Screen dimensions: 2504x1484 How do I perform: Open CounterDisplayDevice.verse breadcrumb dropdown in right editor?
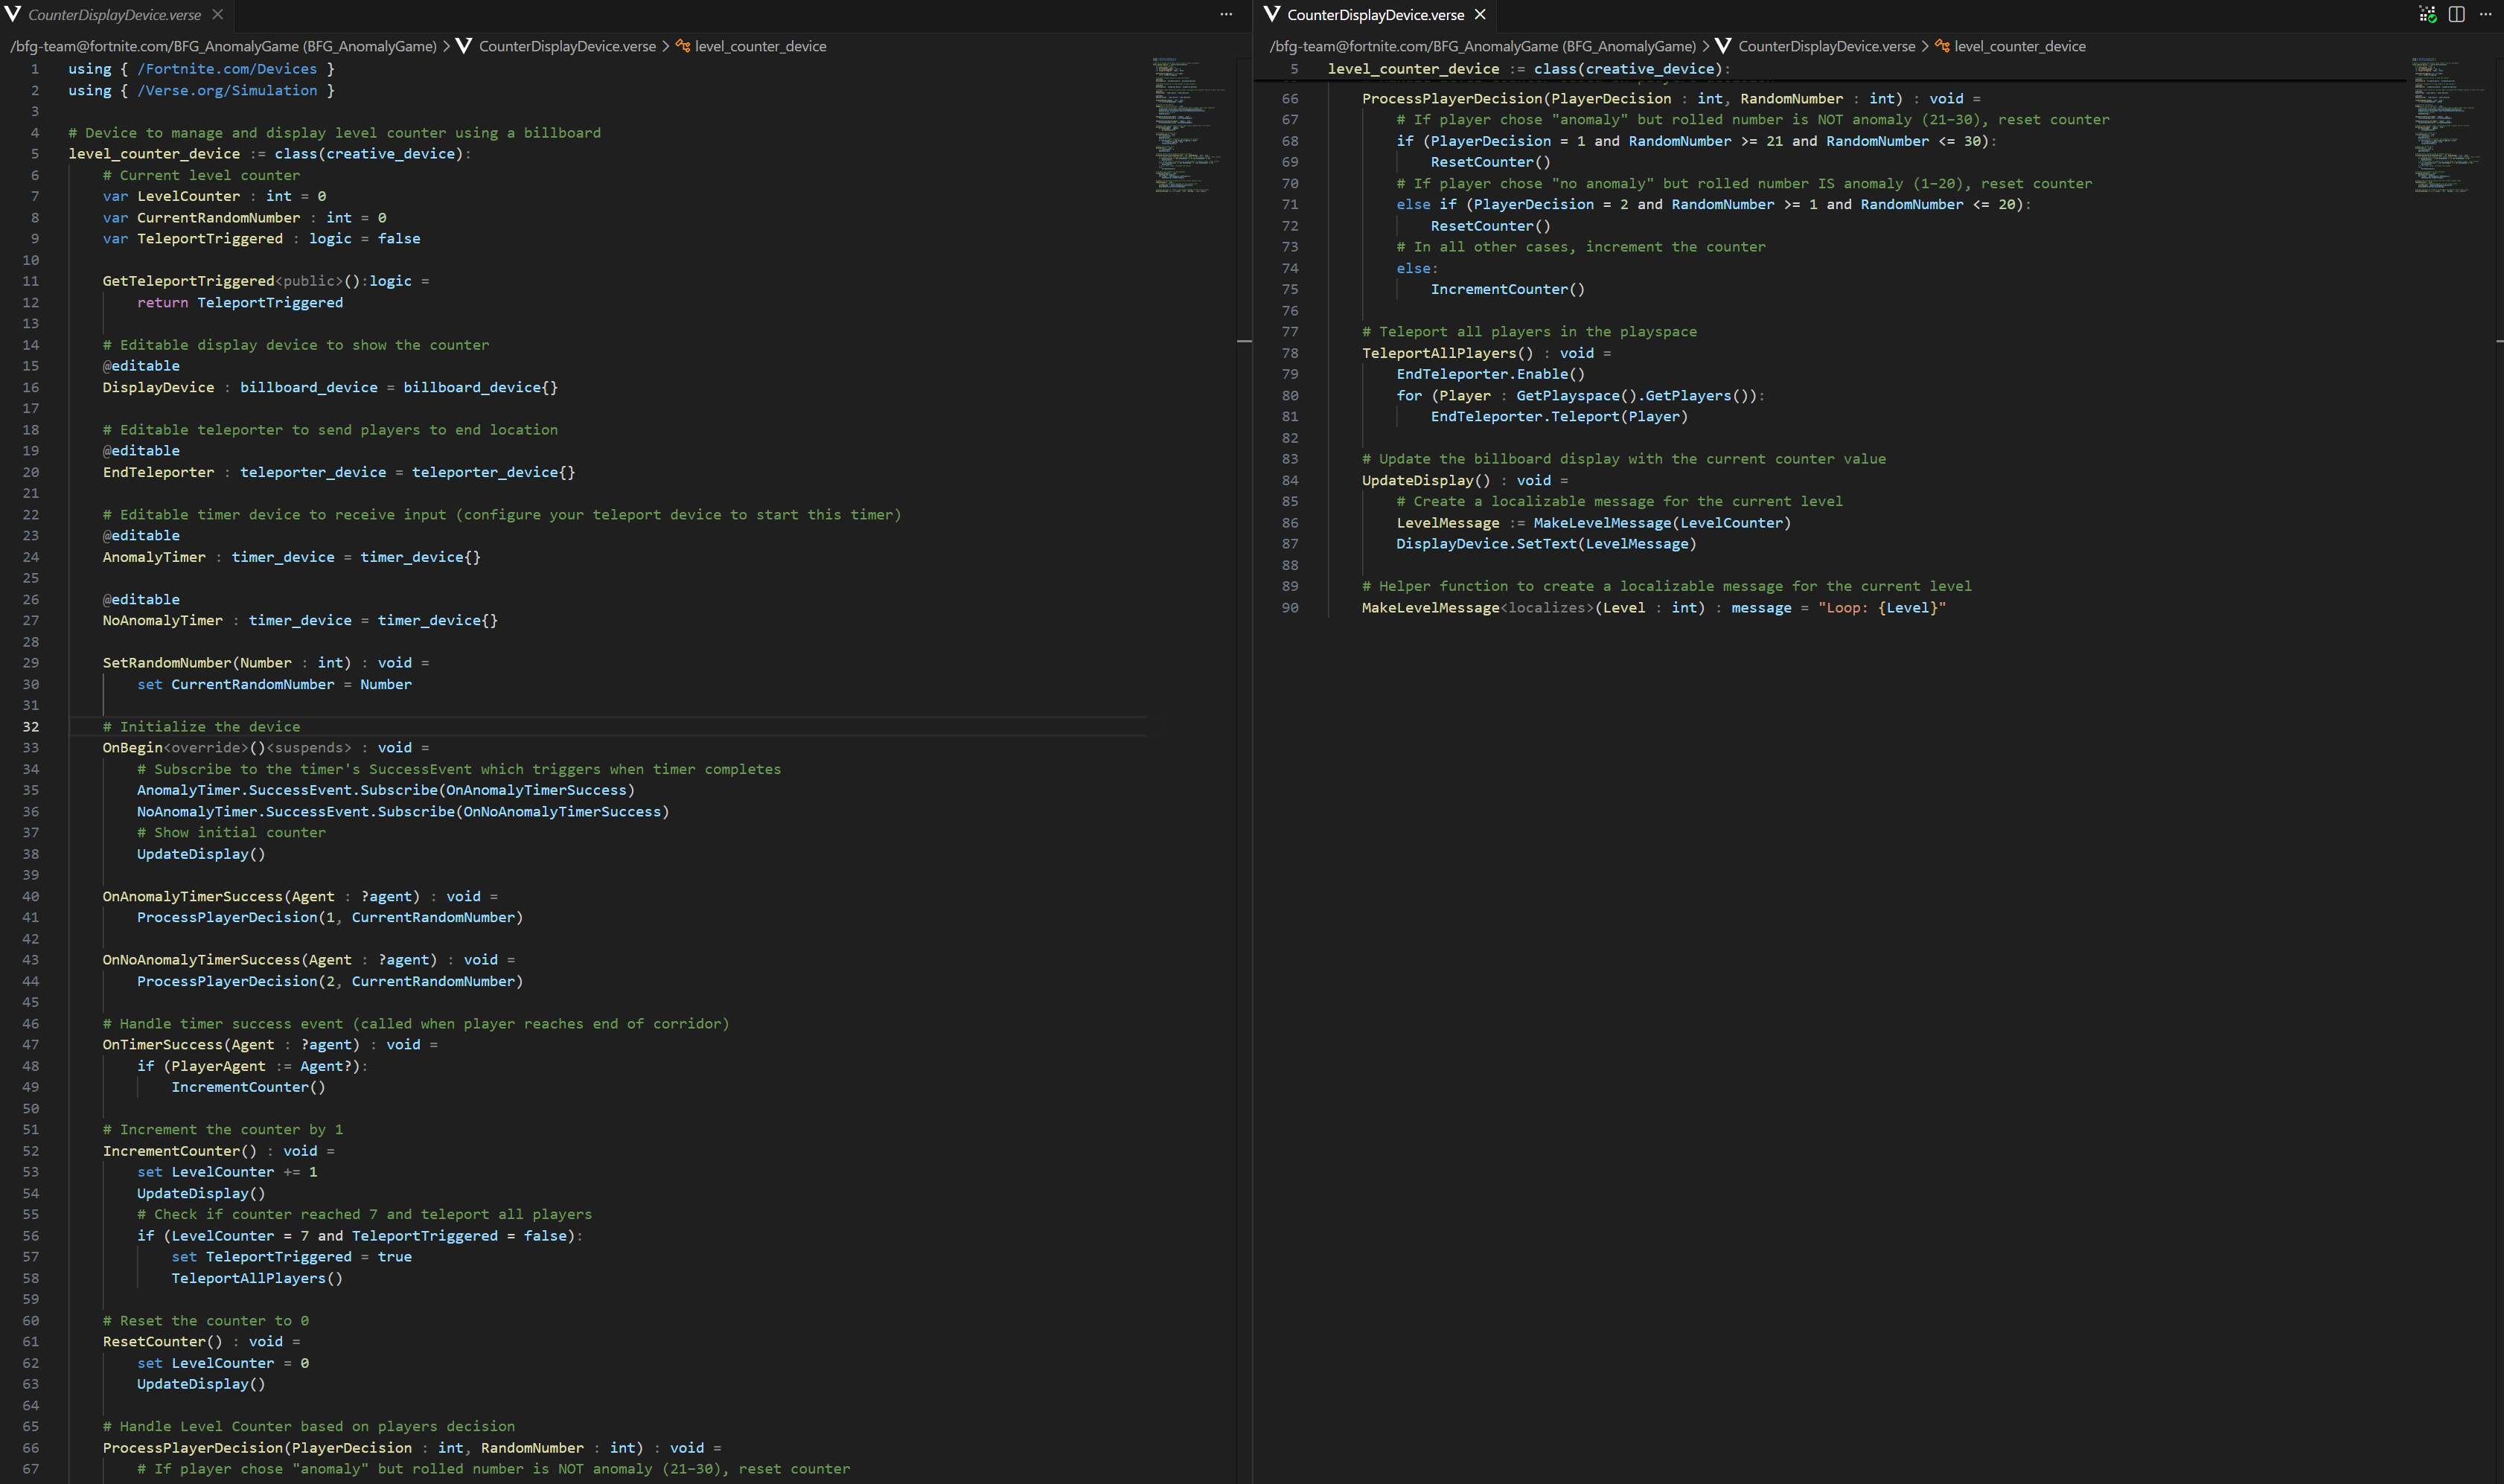pyautogui.click(x=1826, y=46)
